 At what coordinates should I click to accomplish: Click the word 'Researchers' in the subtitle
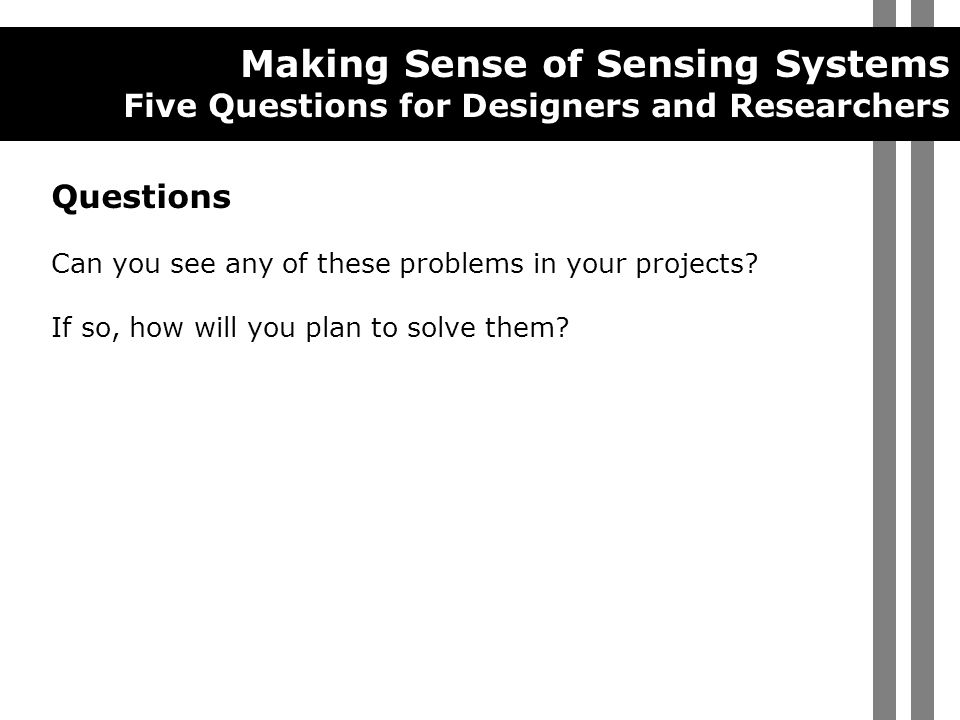pos(839,106)
